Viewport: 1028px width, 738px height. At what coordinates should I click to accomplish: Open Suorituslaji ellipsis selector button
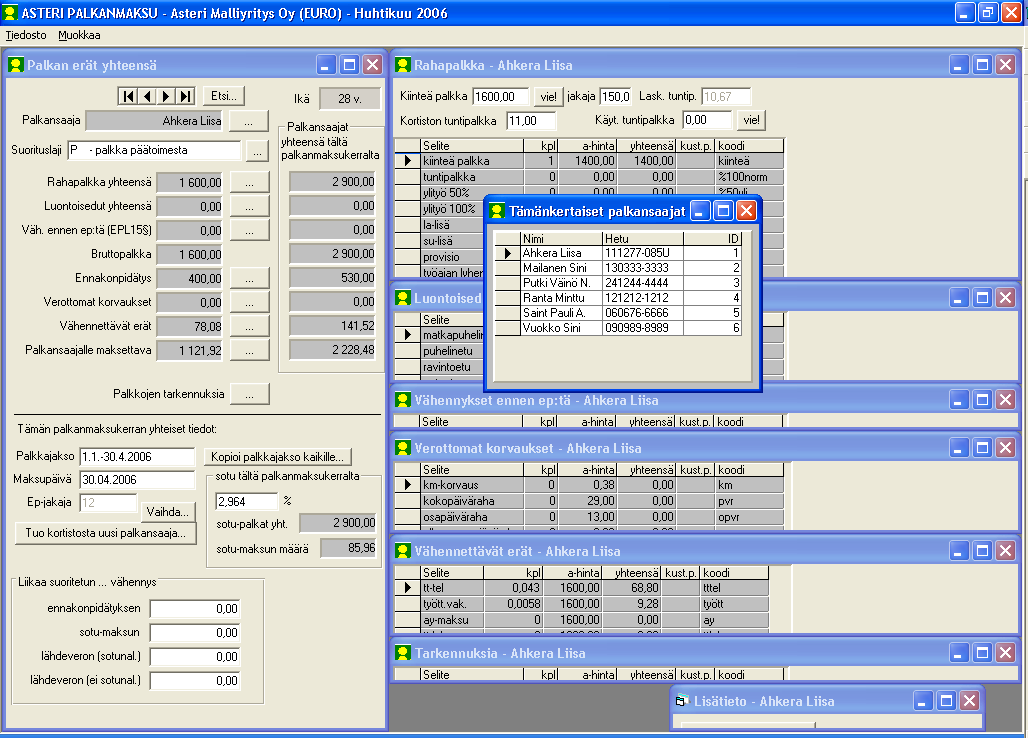pos(258,151)
